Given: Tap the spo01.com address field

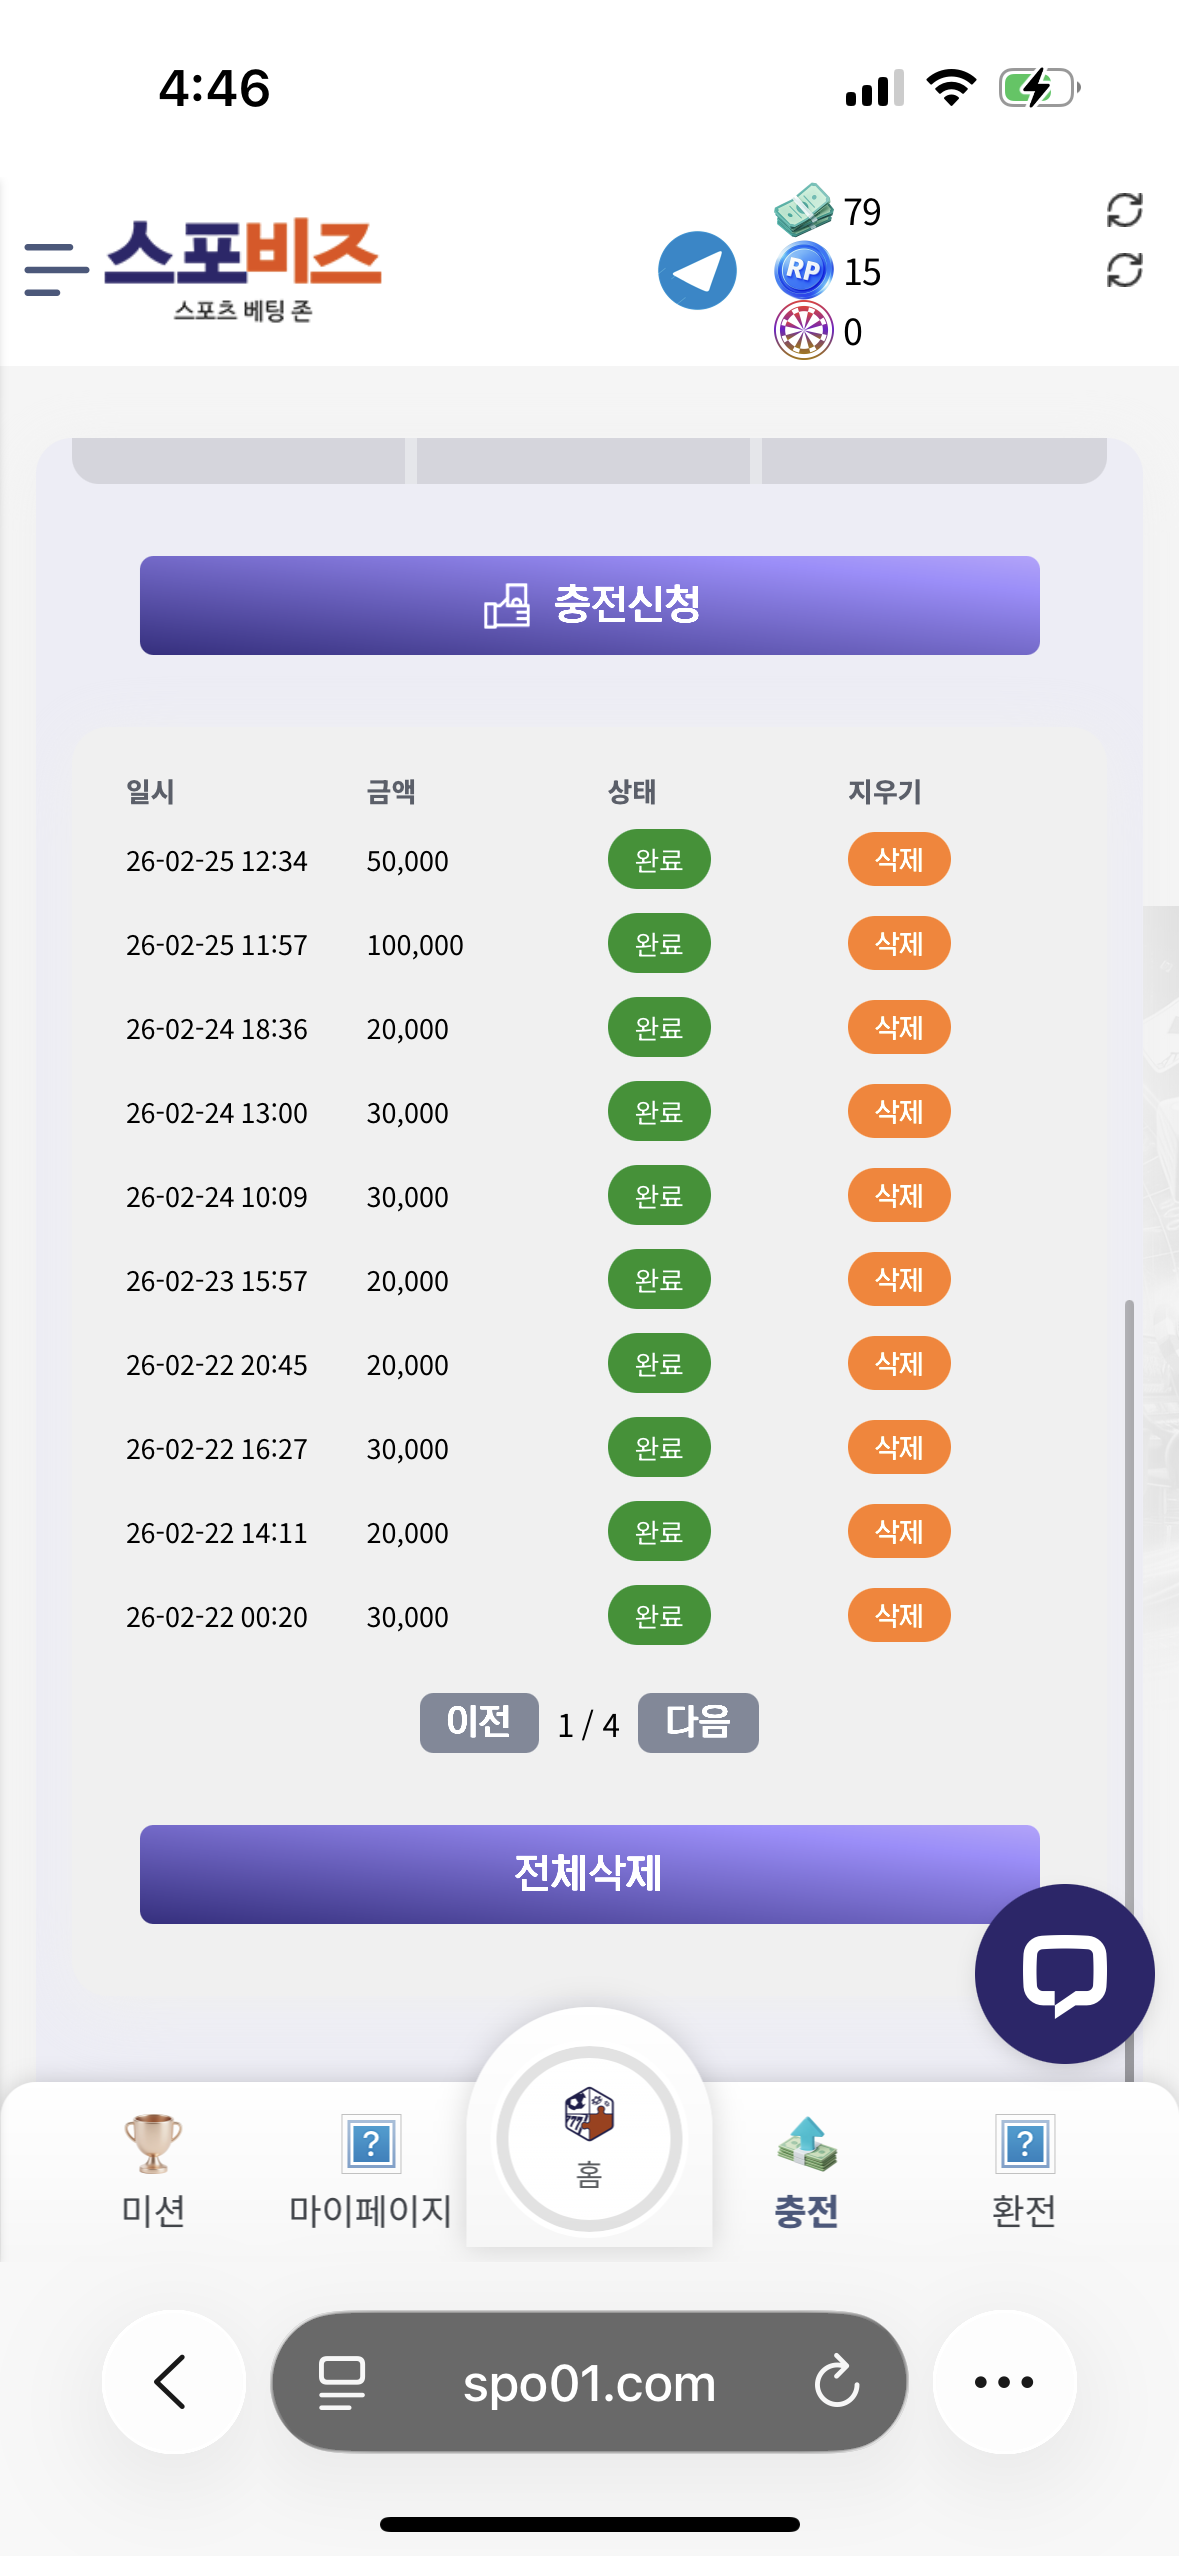Looking at the screenshot, I should [589, 2383].
